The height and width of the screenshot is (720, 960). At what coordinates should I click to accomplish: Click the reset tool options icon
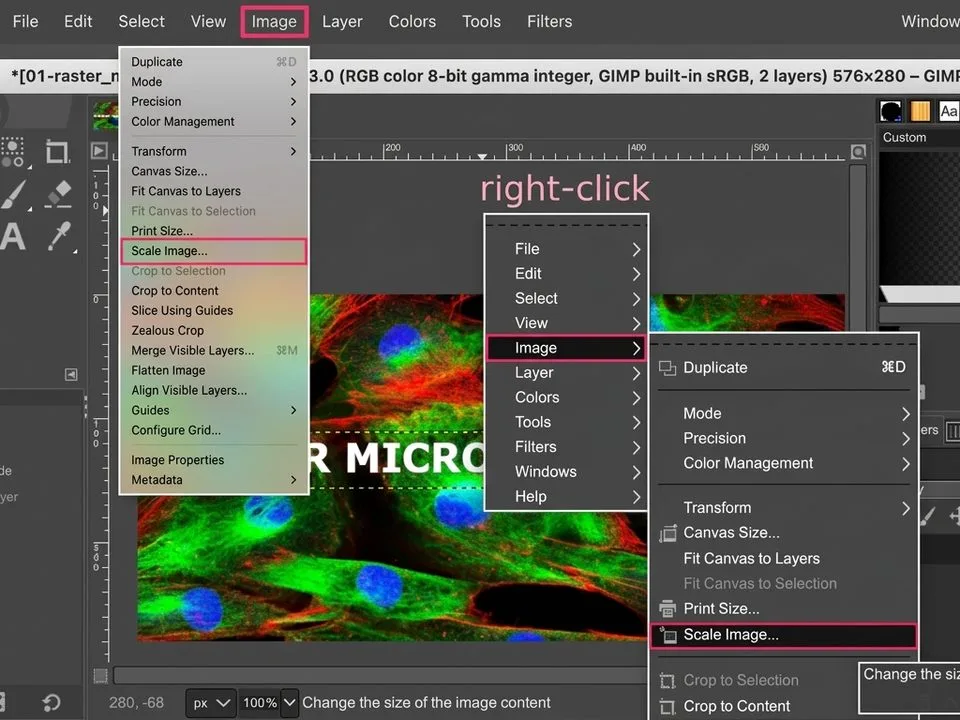click(x=51, y=702)
